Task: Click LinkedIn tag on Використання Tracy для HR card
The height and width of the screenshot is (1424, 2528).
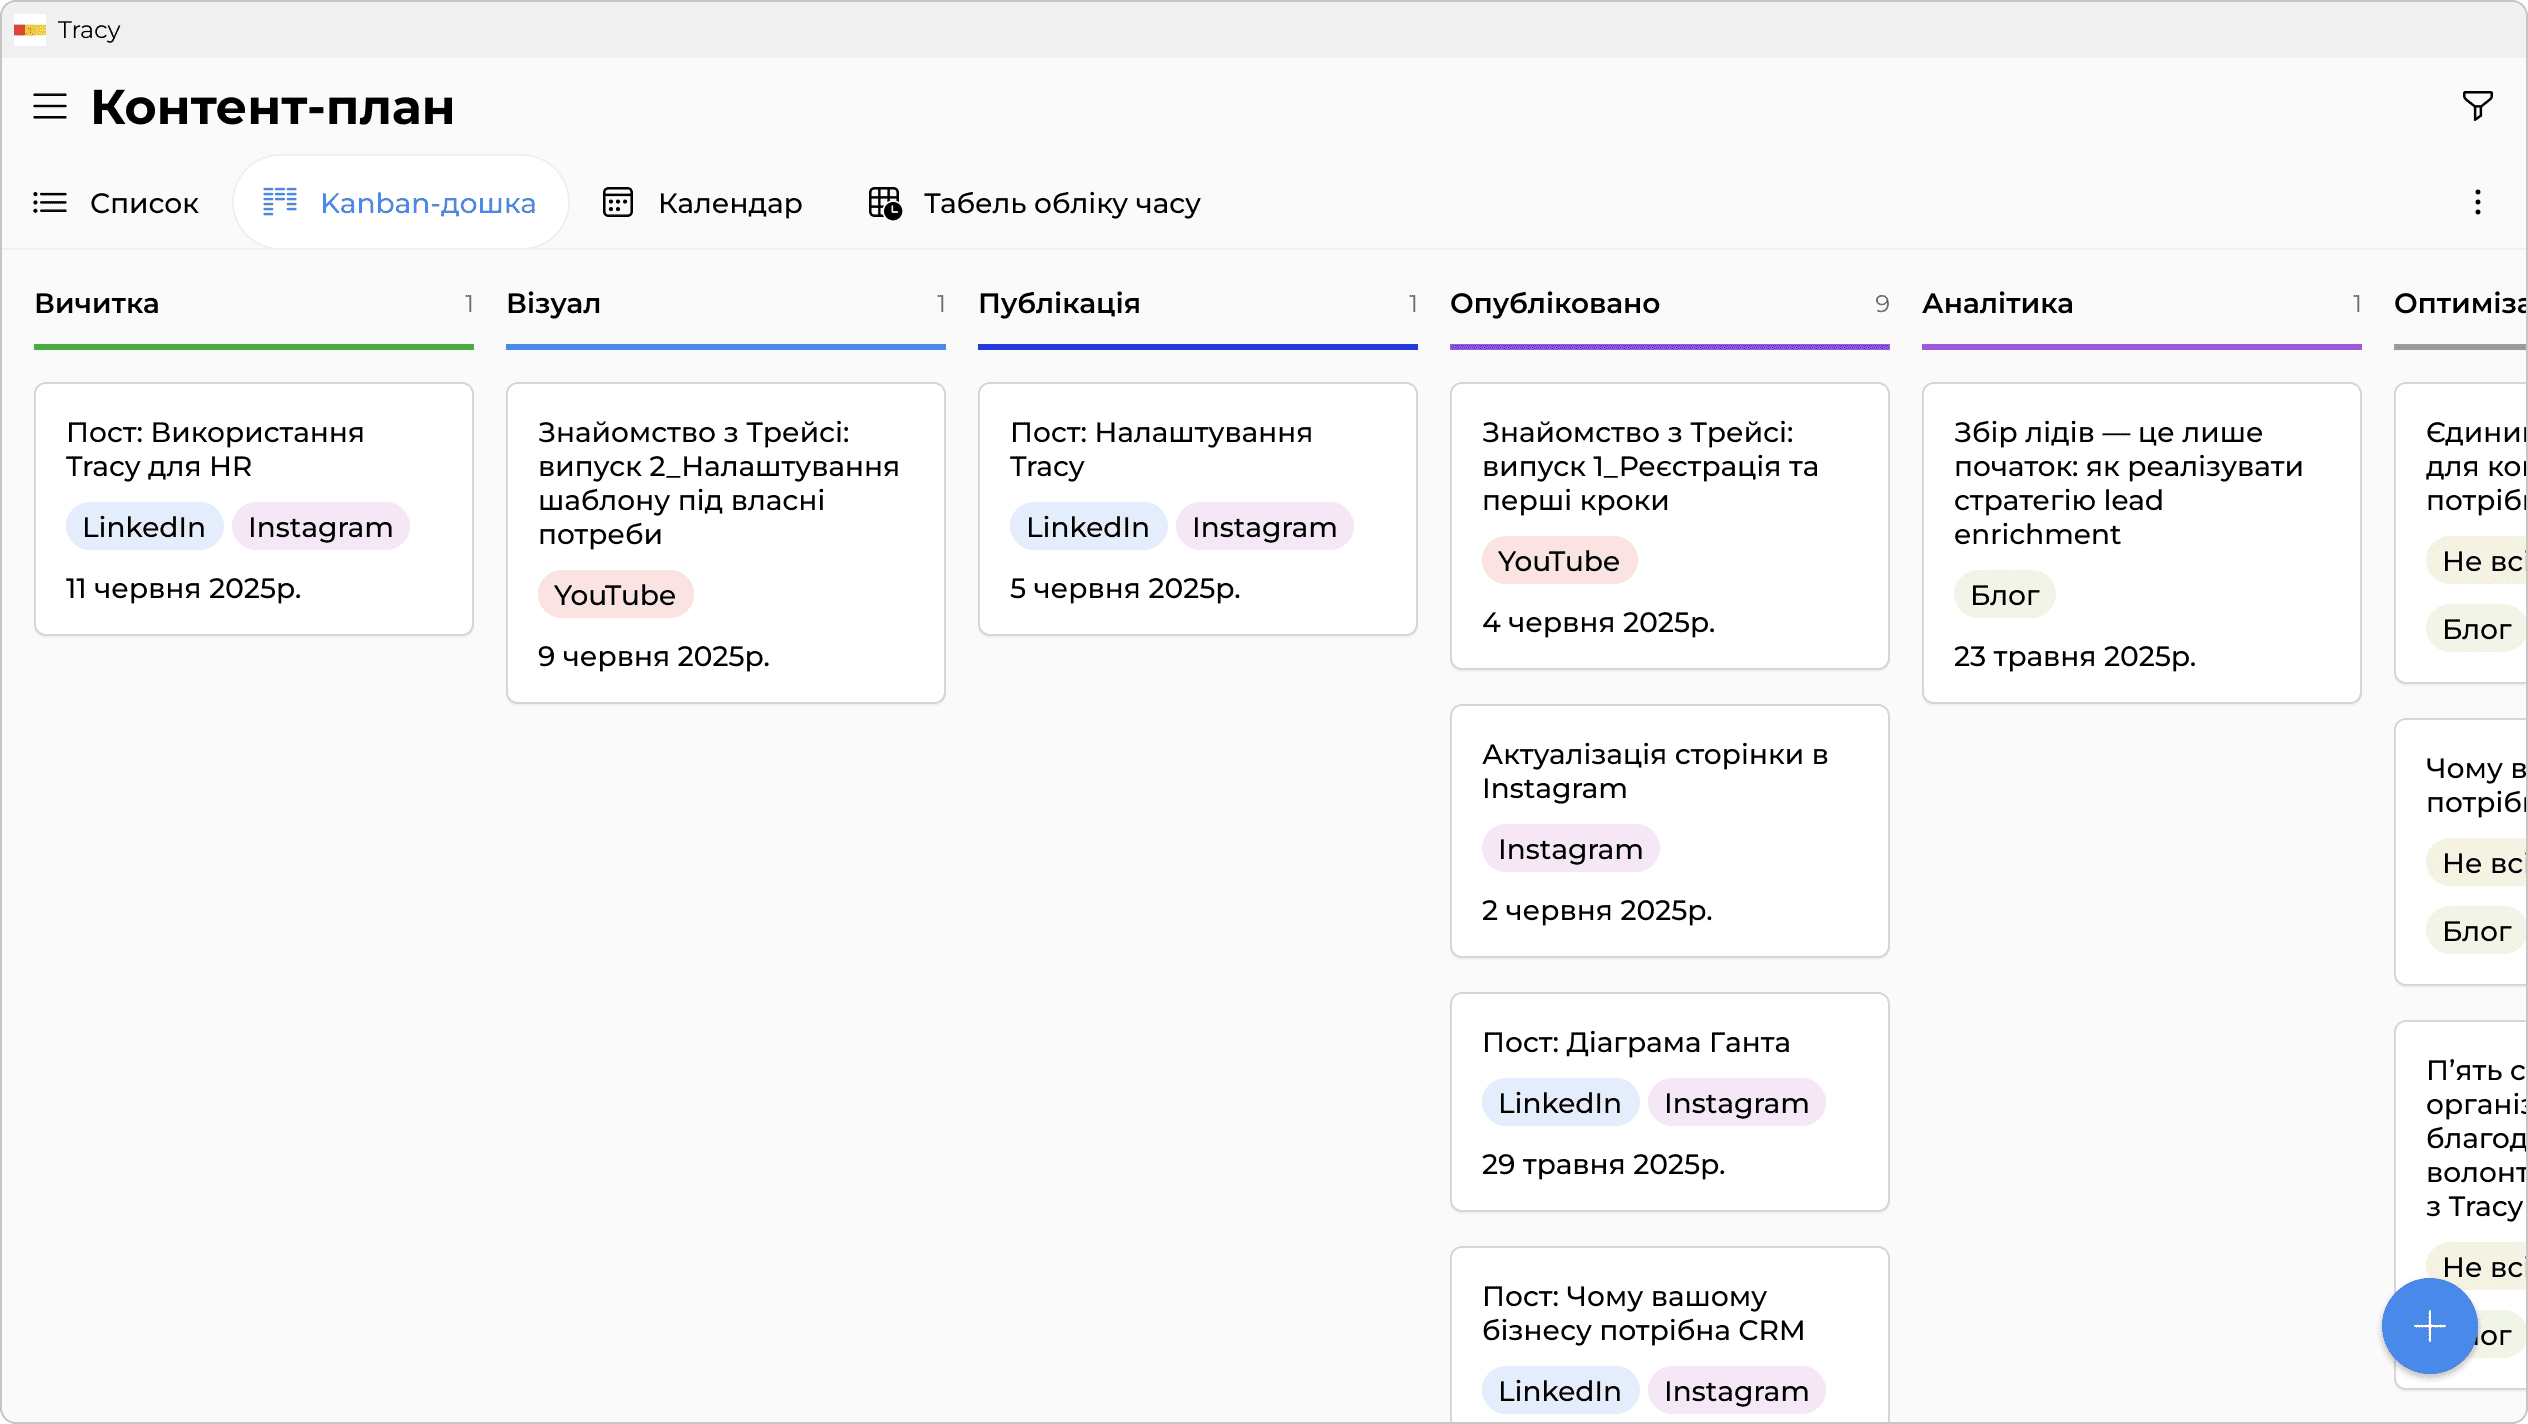Action: (144, 527)
